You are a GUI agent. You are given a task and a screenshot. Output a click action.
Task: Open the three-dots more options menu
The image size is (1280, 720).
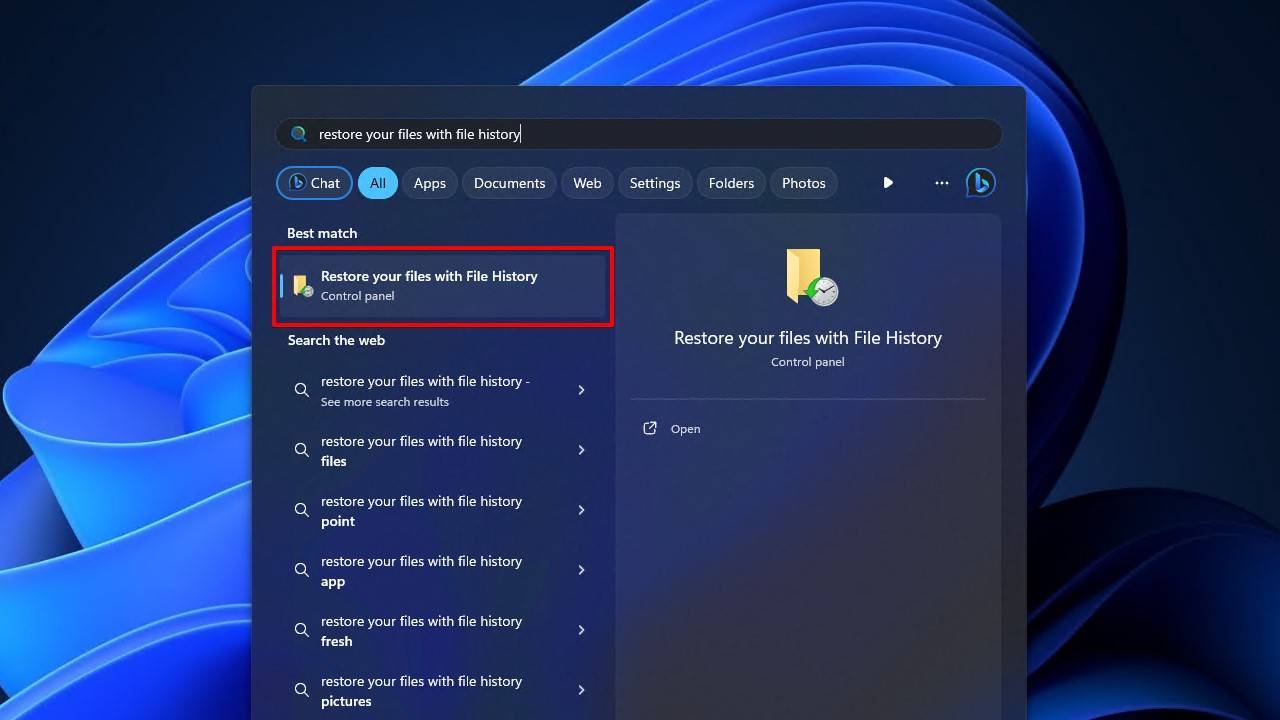coord(941,183)
